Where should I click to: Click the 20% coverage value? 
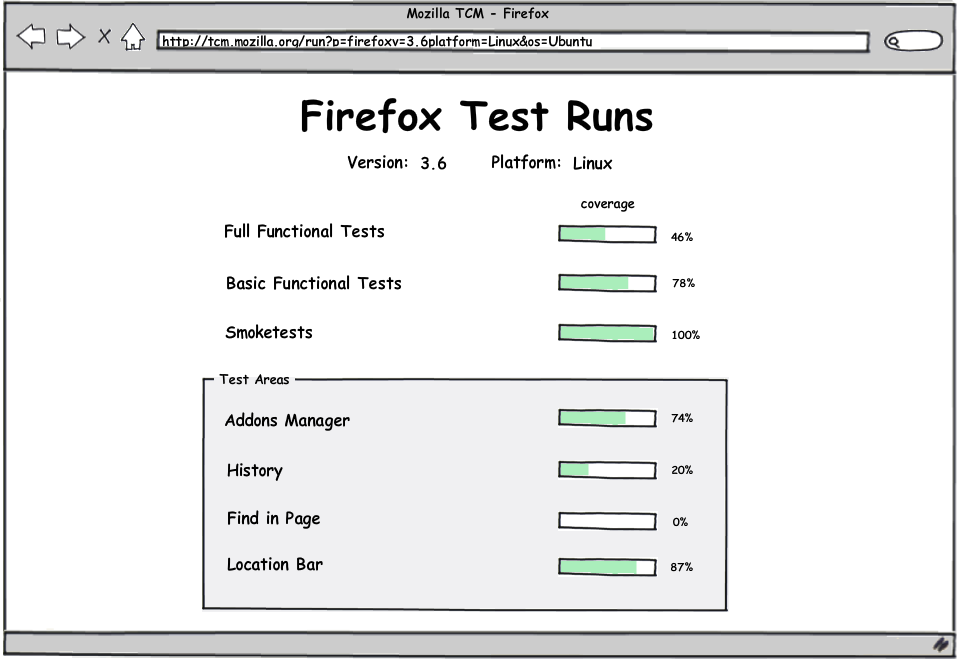682,470
